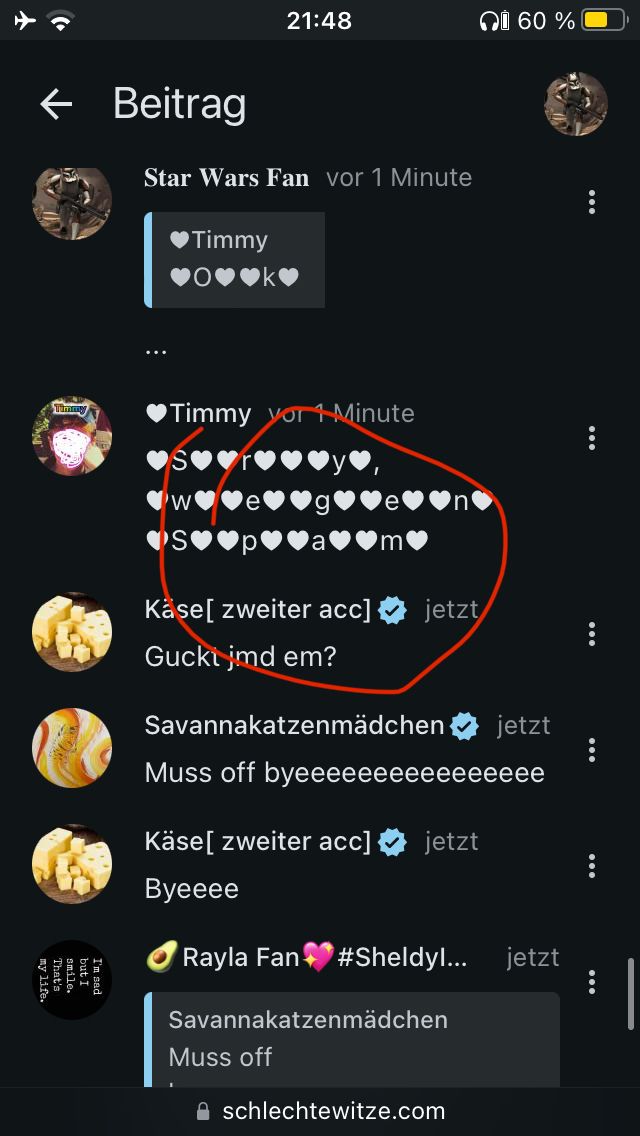Open options for 'Muss off byeee' comment
The height and width of the screenshot is (1136, 640).
coord(592,749)
